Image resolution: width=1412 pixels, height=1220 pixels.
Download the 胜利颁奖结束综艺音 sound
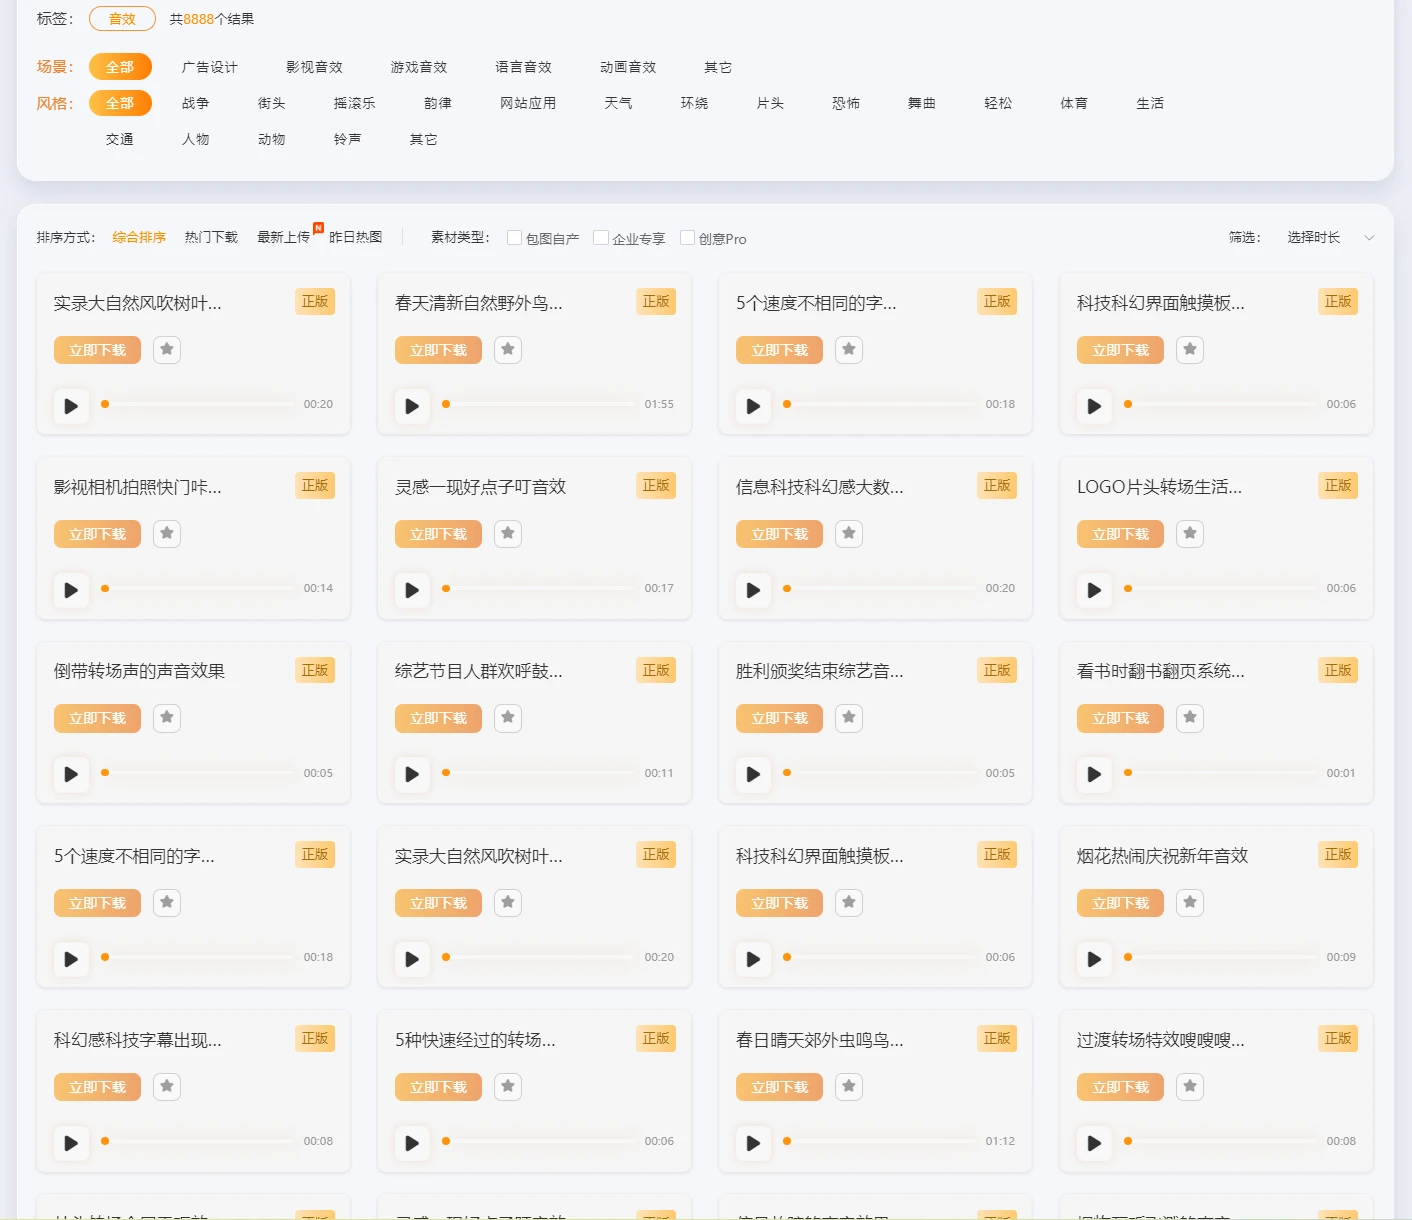pyautogui.click(x=779, y=718)
